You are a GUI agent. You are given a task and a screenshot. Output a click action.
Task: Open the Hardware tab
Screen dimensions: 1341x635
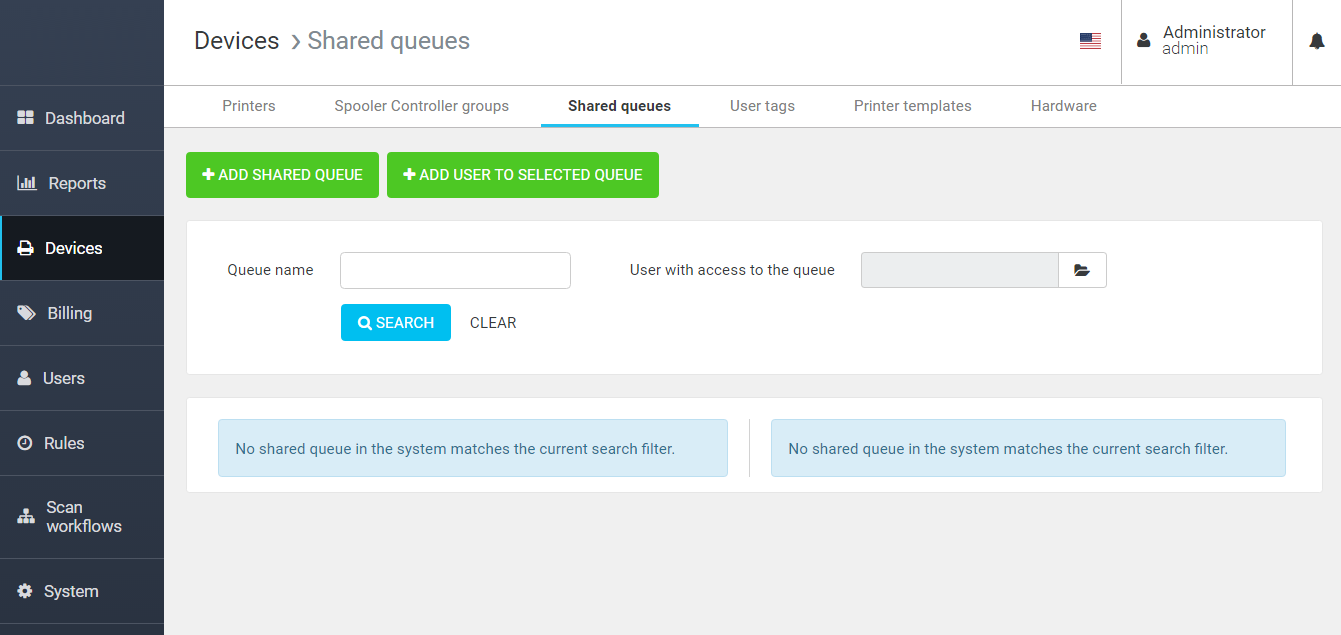[1063, 106]
